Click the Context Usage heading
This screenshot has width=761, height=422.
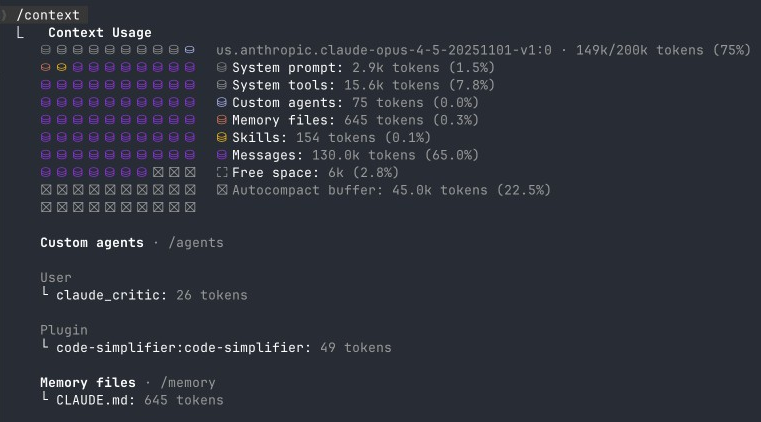tap(100, 33)
